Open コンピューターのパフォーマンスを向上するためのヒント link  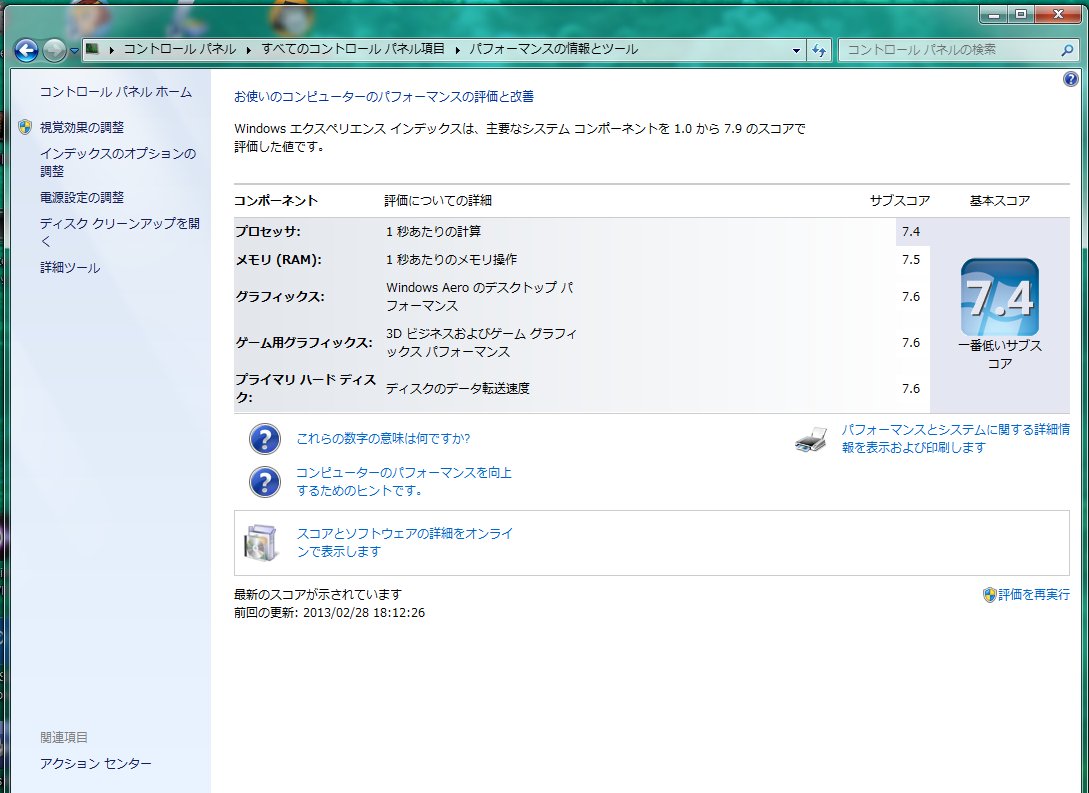[404, 481]
